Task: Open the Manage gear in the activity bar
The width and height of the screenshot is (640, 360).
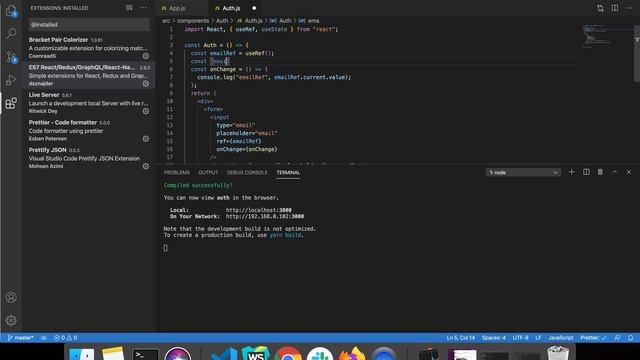Action: coord(11,320)
